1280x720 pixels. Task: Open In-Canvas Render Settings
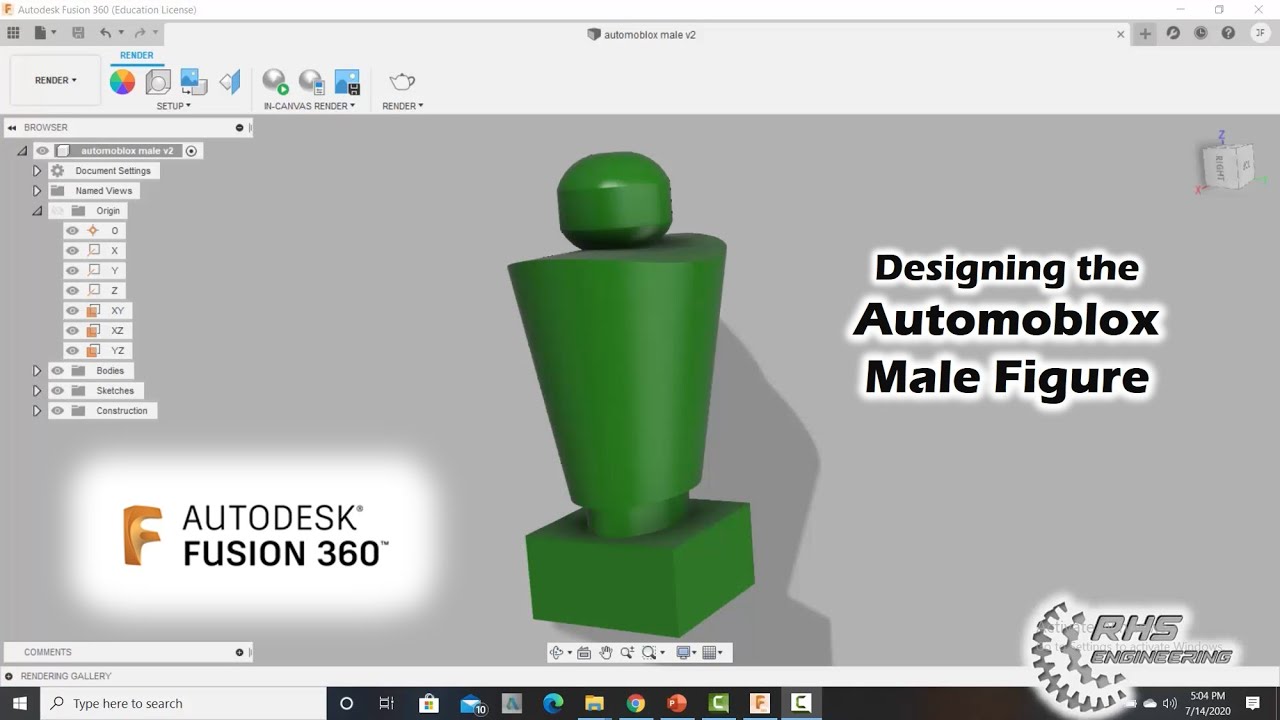(x=312, y=82)
